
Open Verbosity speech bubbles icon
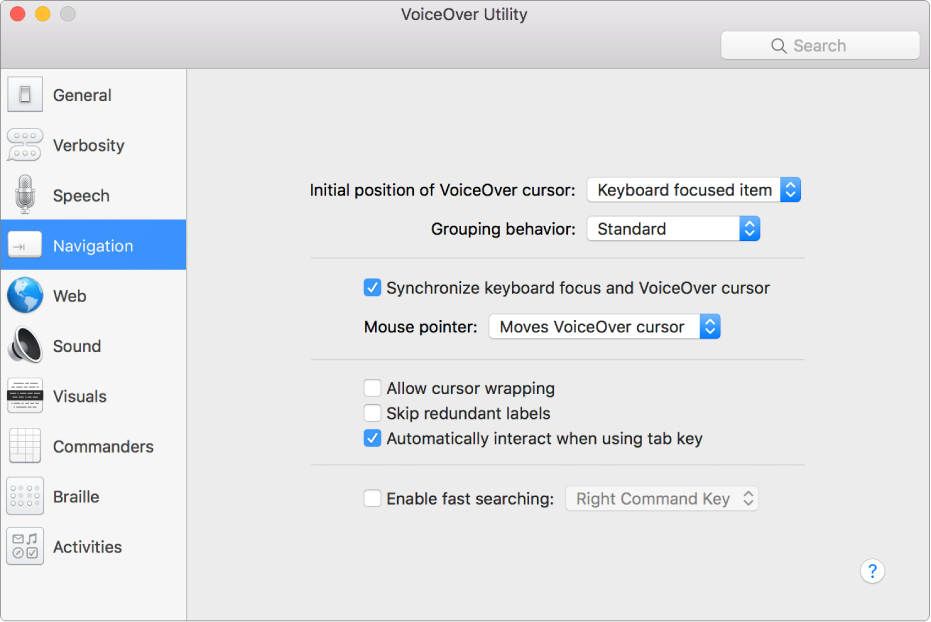click(x=25, y=145)
